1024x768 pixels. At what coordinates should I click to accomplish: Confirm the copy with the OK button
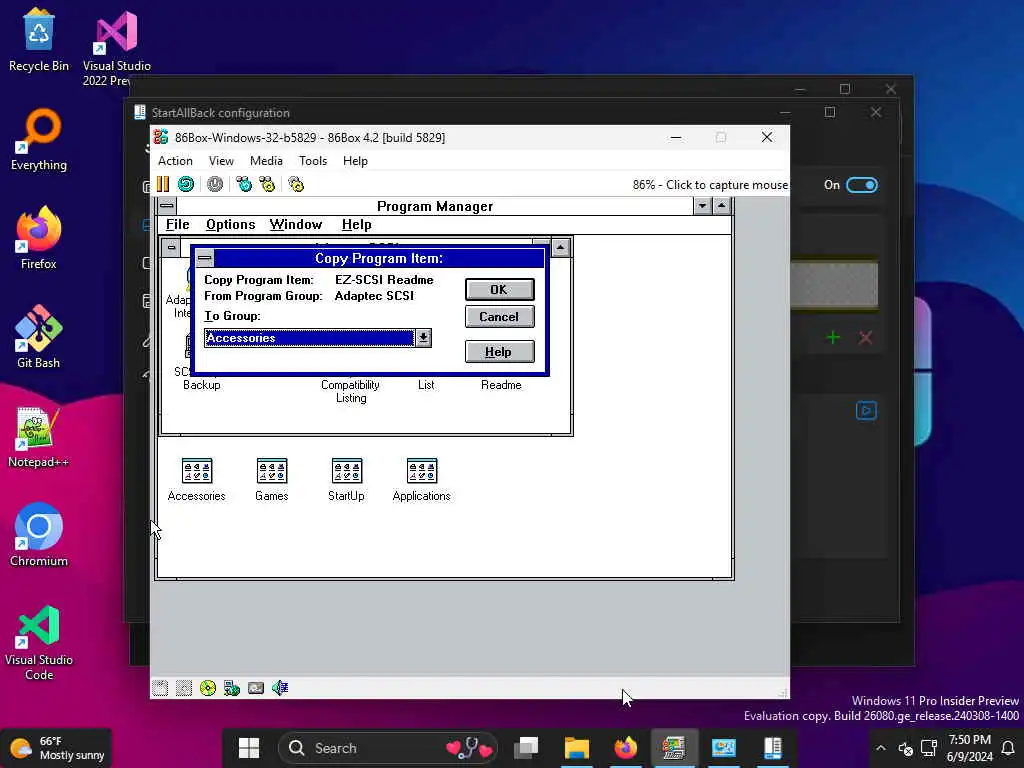500,289
